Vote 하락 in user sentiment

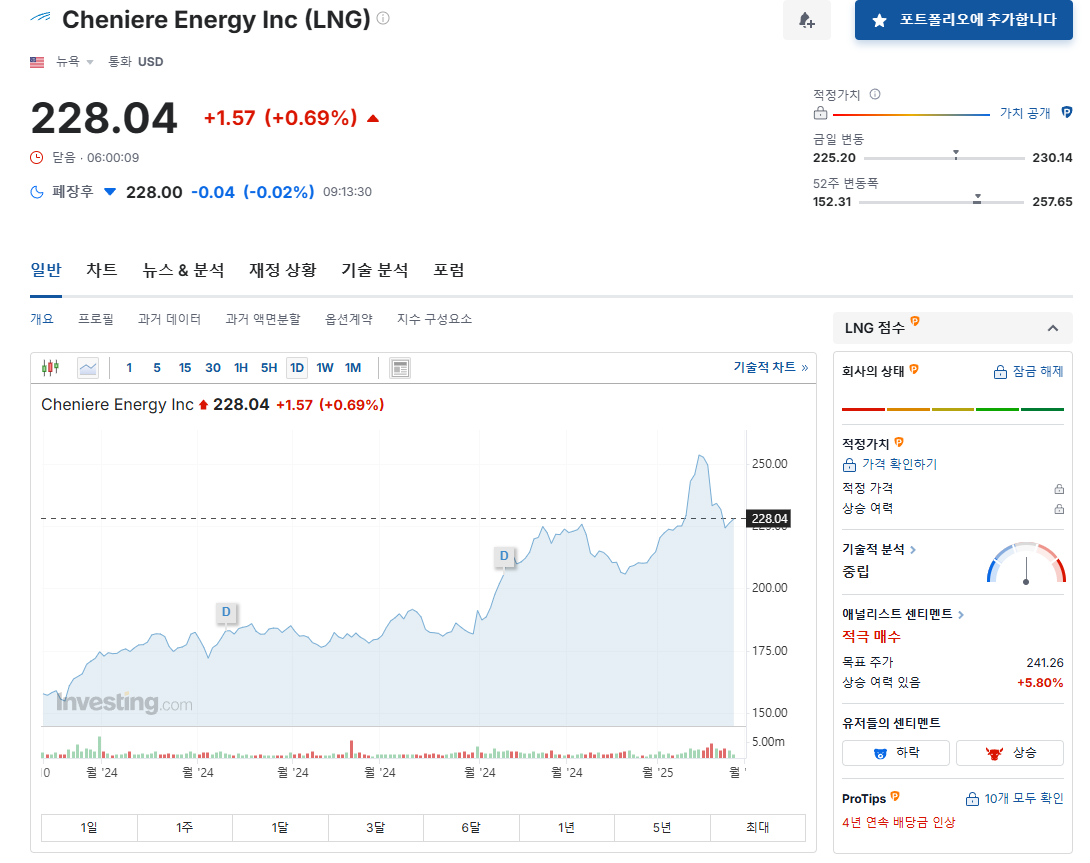tap(895, 752)
